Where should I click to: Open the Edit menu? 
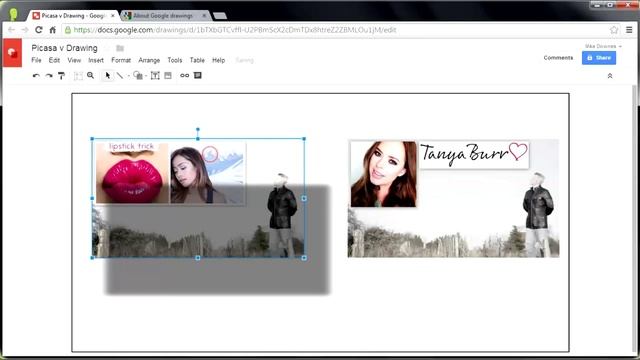(x=54, y=60)
